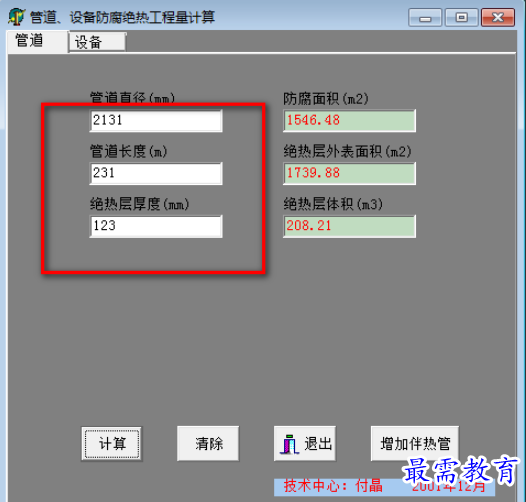Click the 防腐面积(m2) label
Screen dimensions: 526x502
pos(326,99)
